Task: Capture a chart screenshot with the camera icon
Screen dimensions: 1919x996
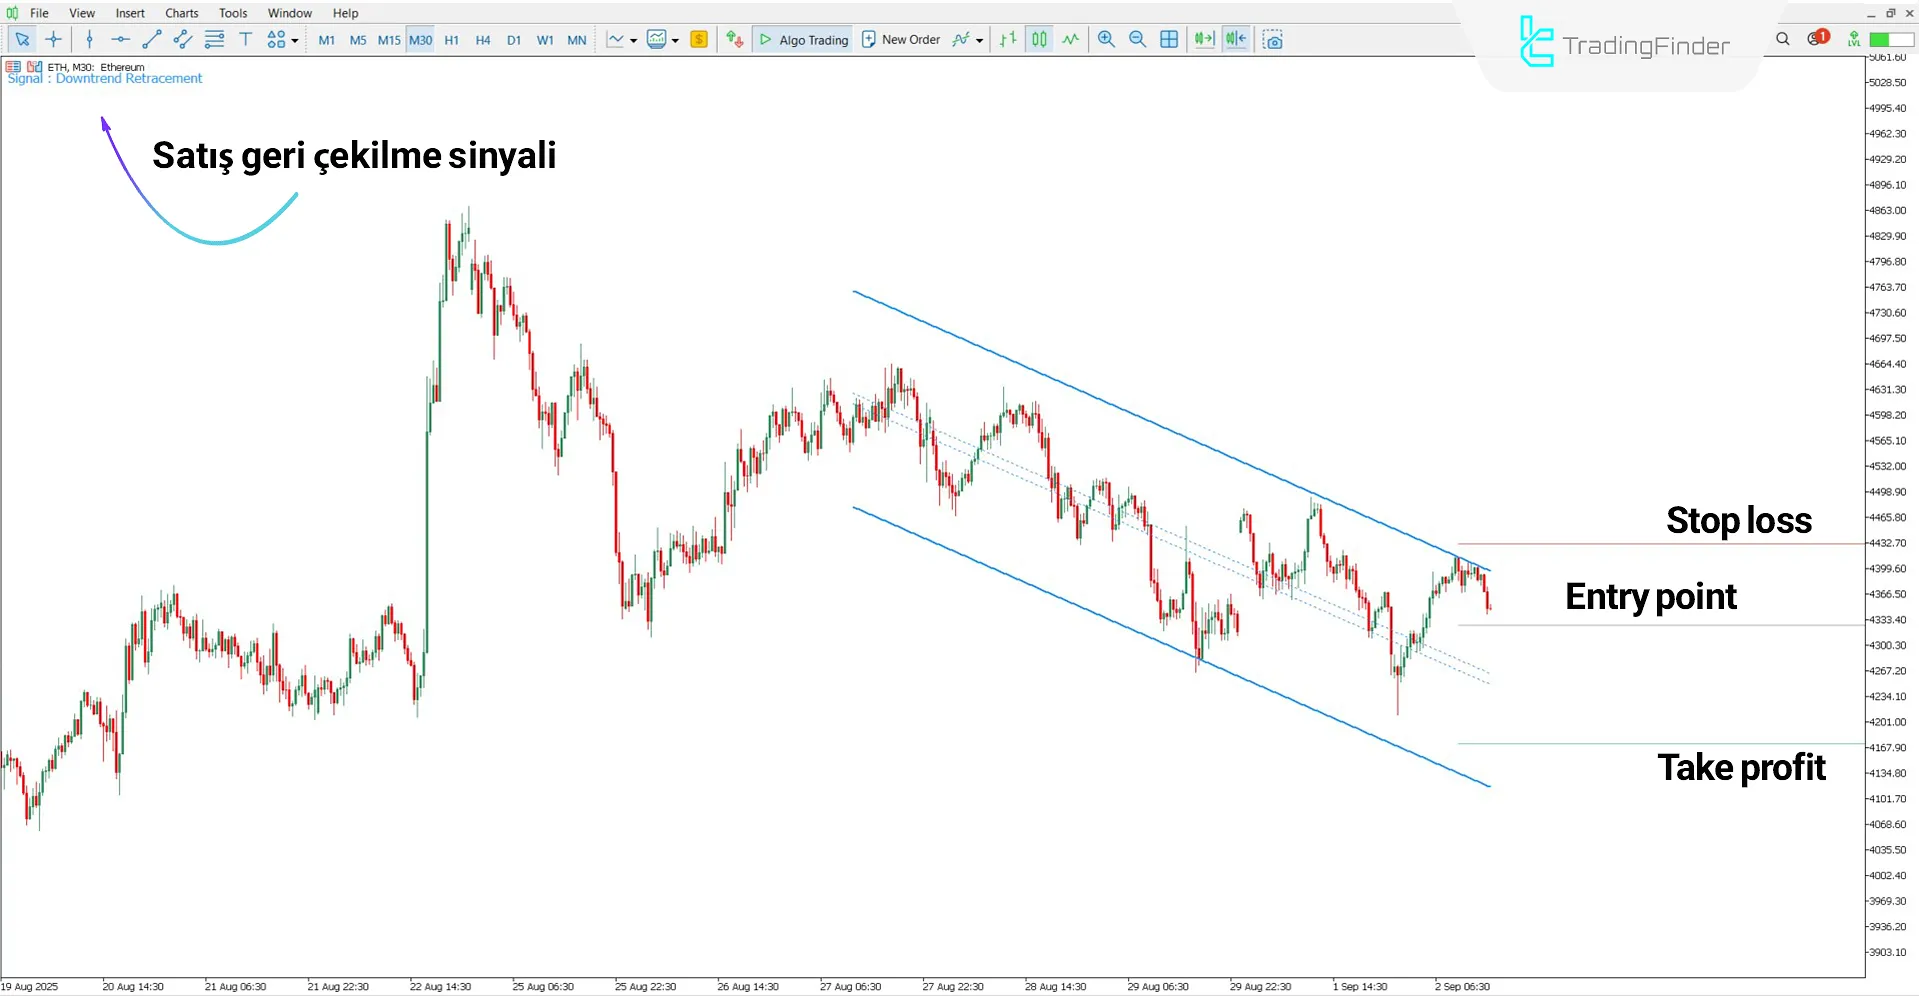Action: 1273,39
